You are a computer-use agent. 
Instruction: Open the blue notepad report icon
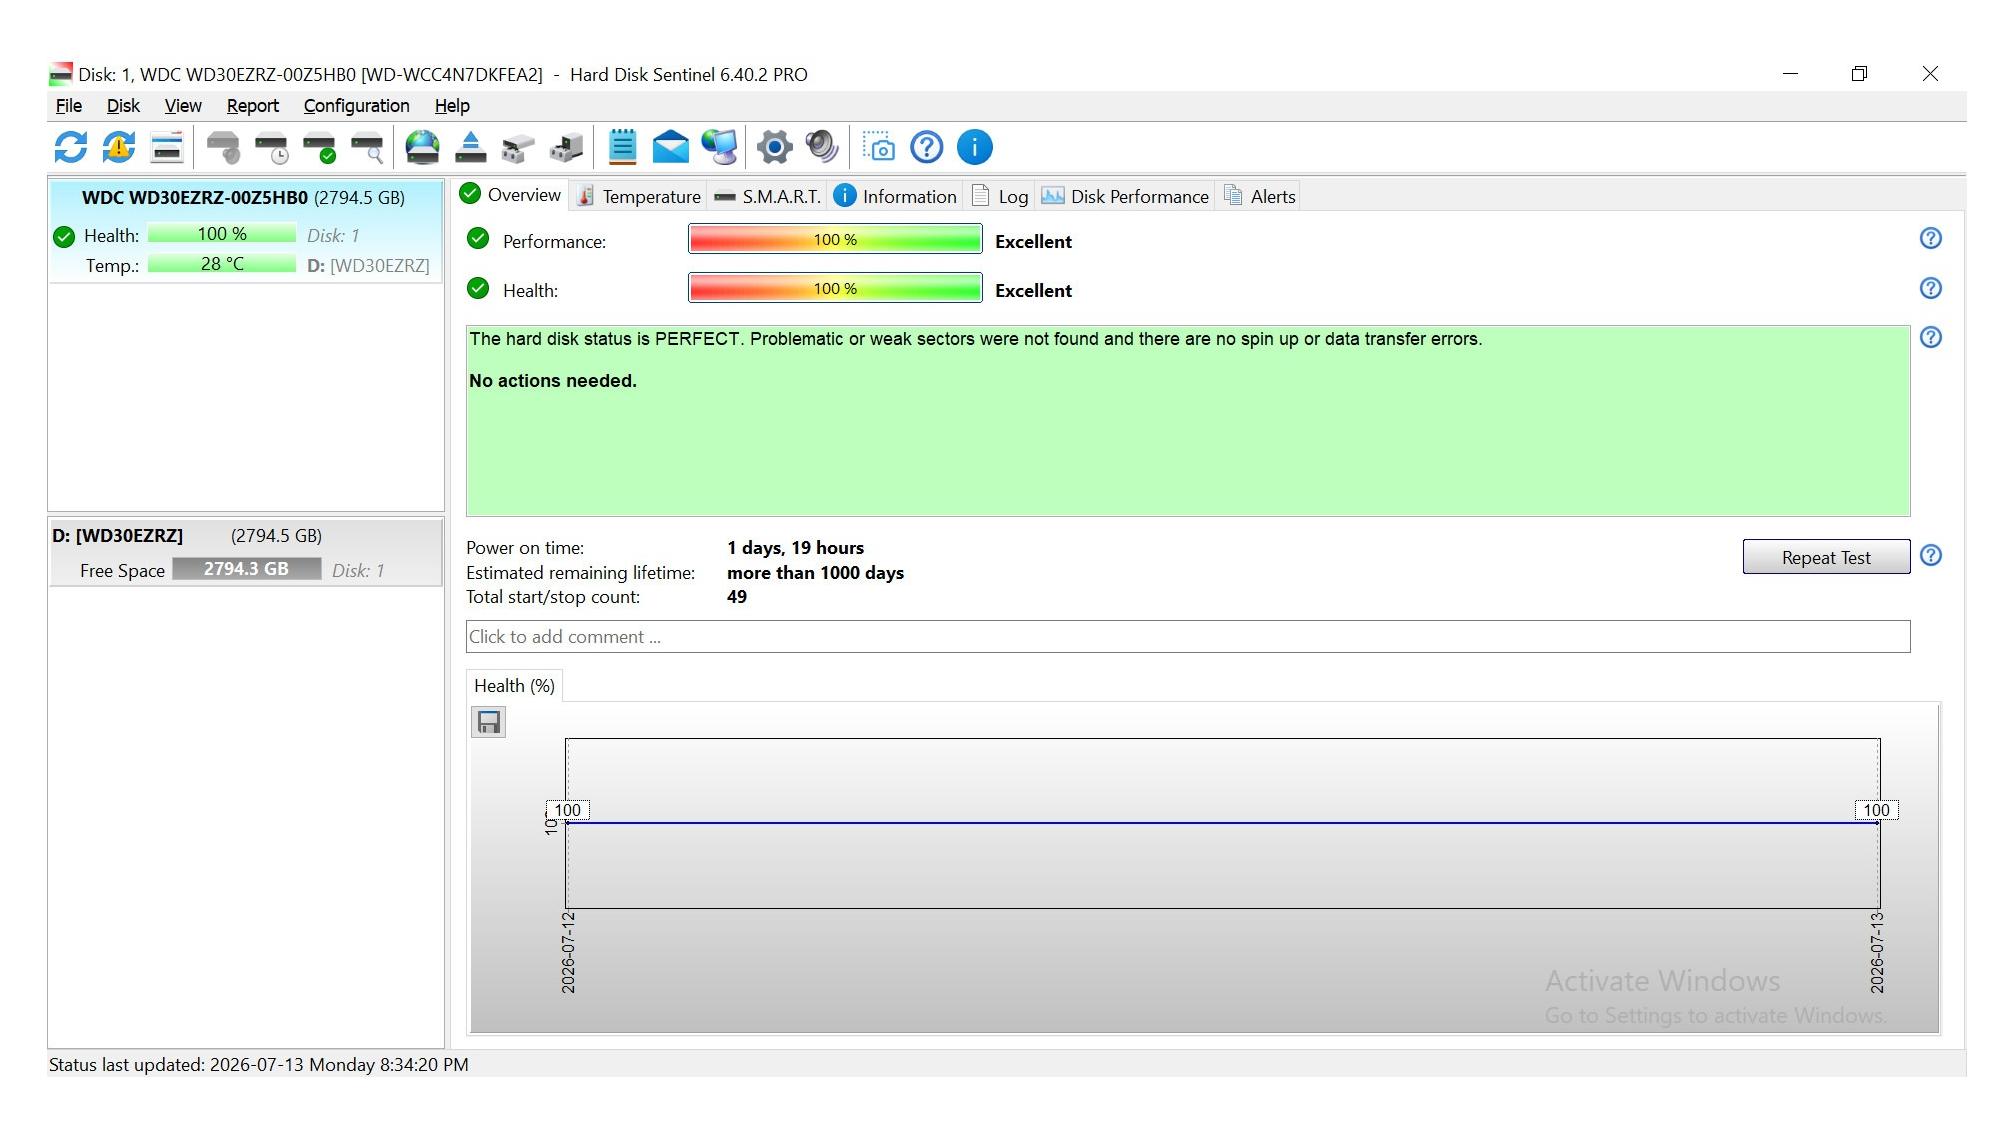622,147
